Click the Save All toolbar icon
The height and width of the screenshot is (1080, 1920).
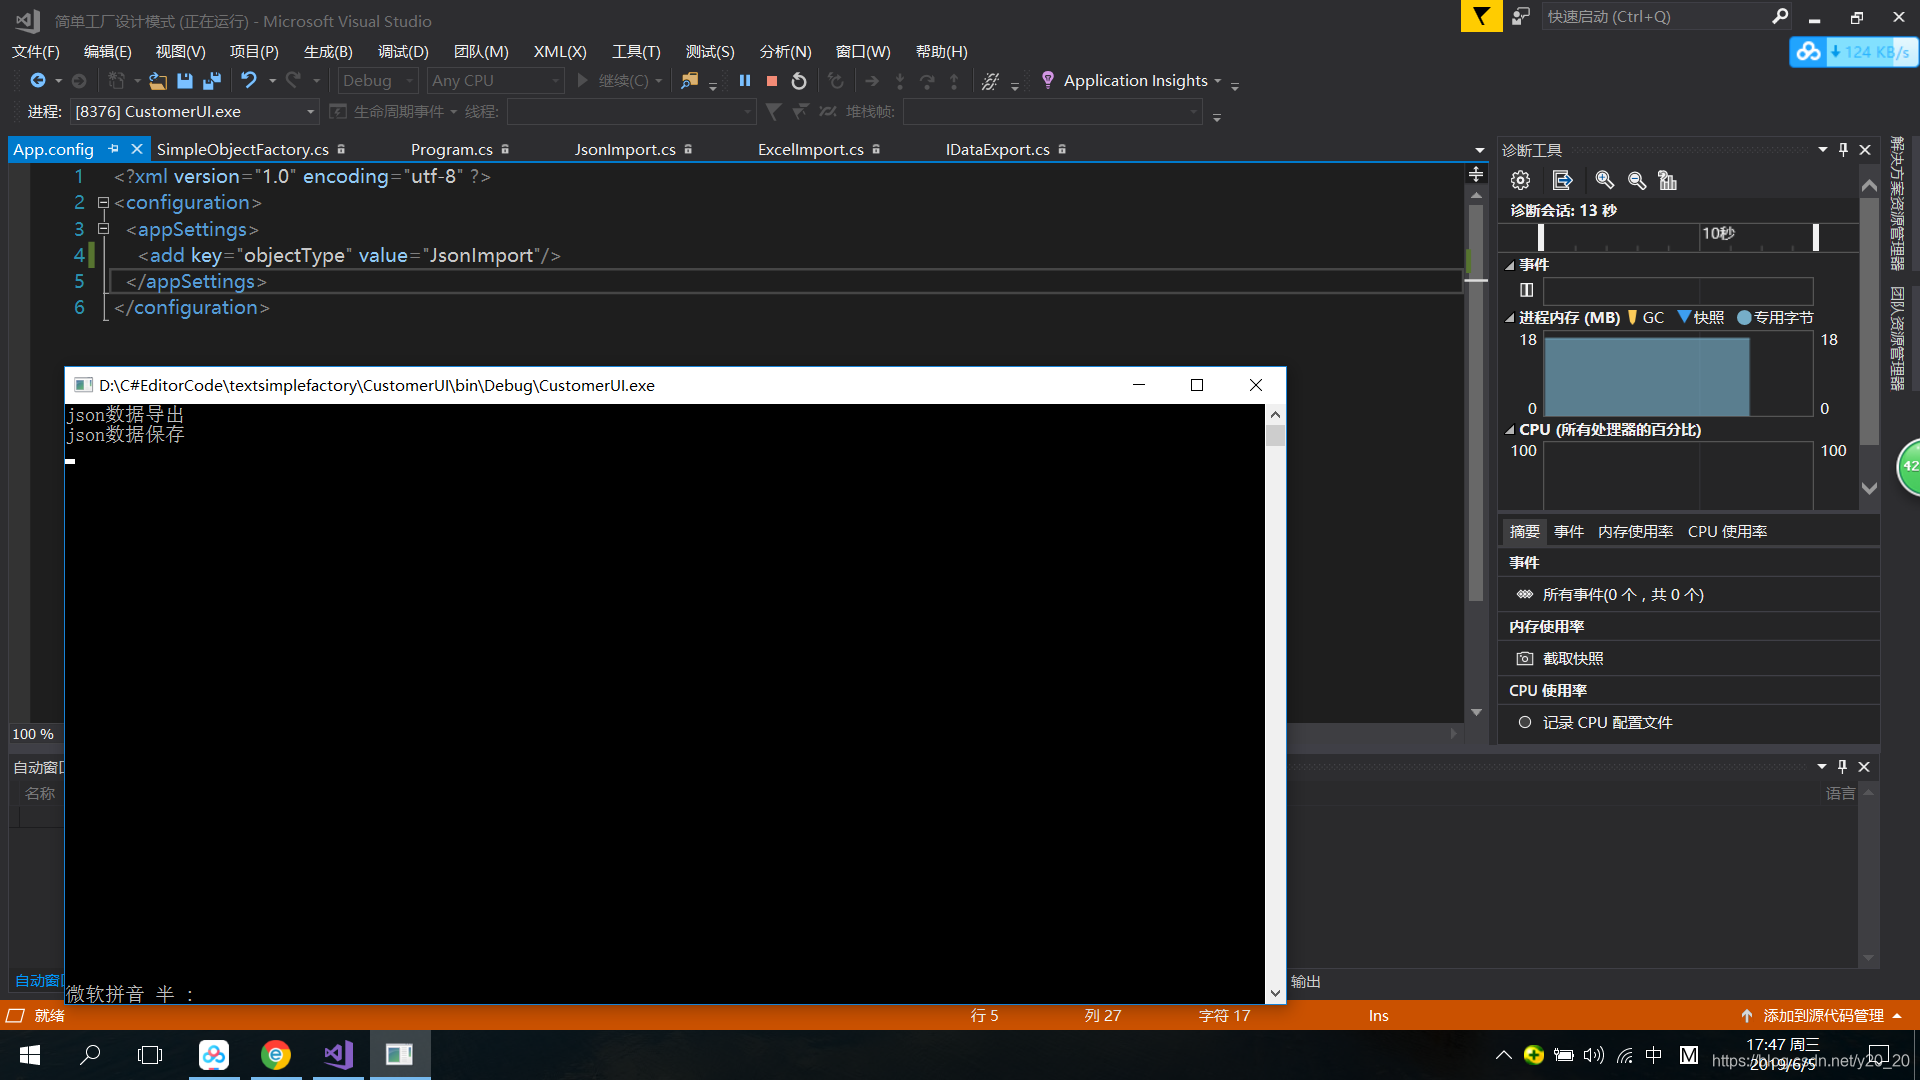point(212,81)
